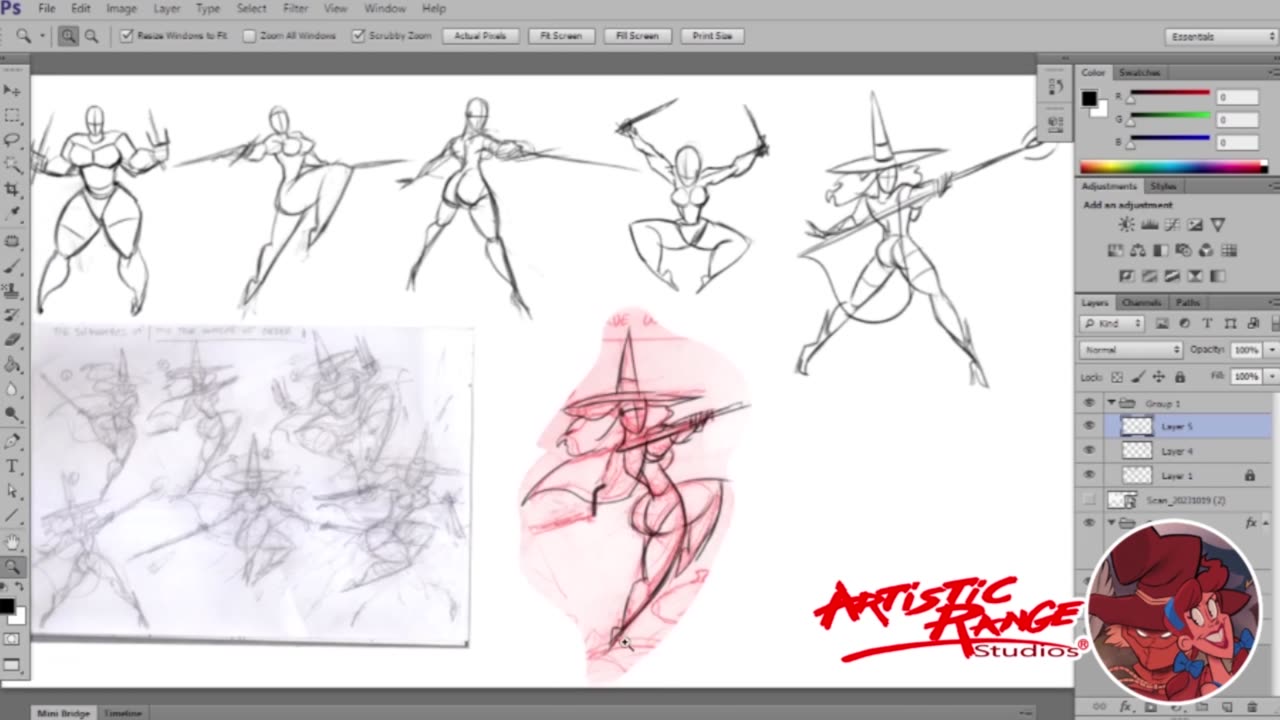
Task: Select the Zoom tool in toolbox
Action: (12, 567)
